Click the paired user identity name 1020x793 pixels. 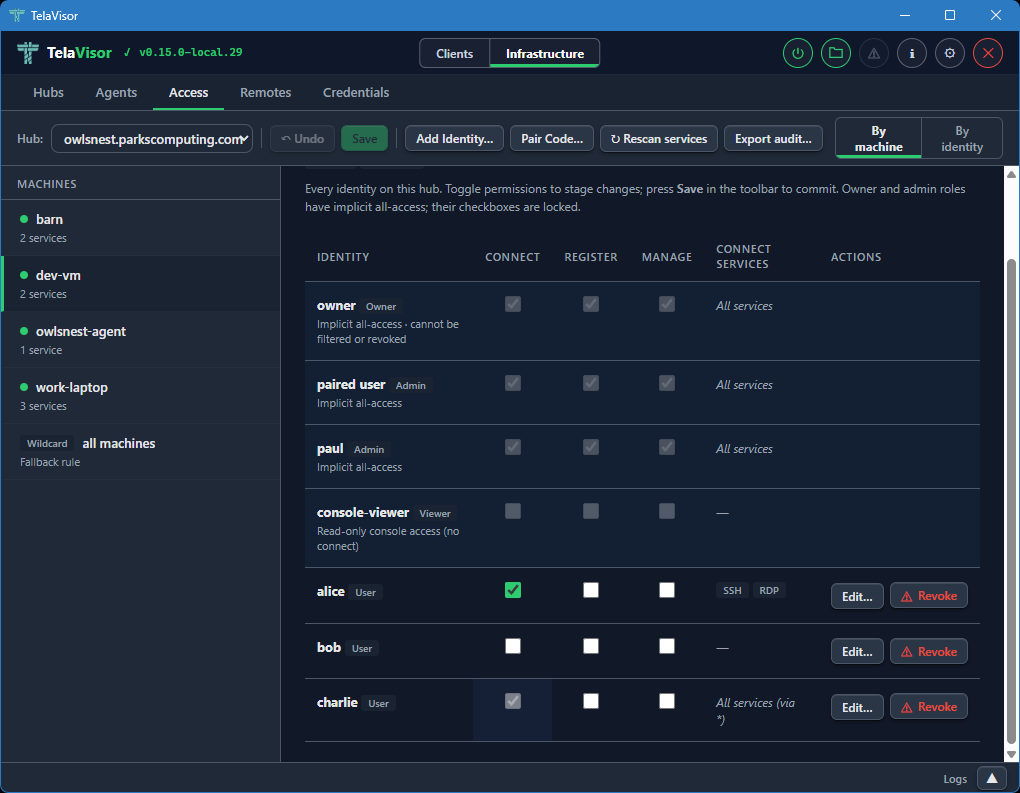(351, 384)
